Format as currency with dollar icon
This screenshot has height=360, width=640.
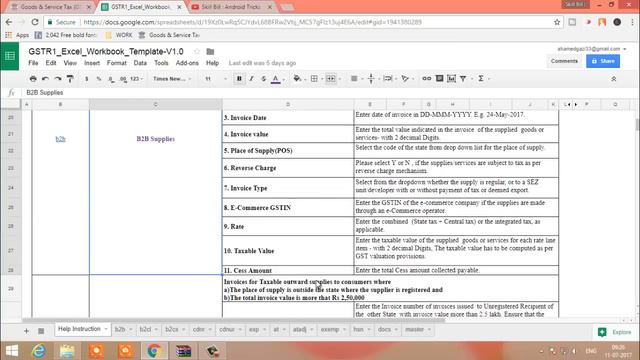point(87,79)
